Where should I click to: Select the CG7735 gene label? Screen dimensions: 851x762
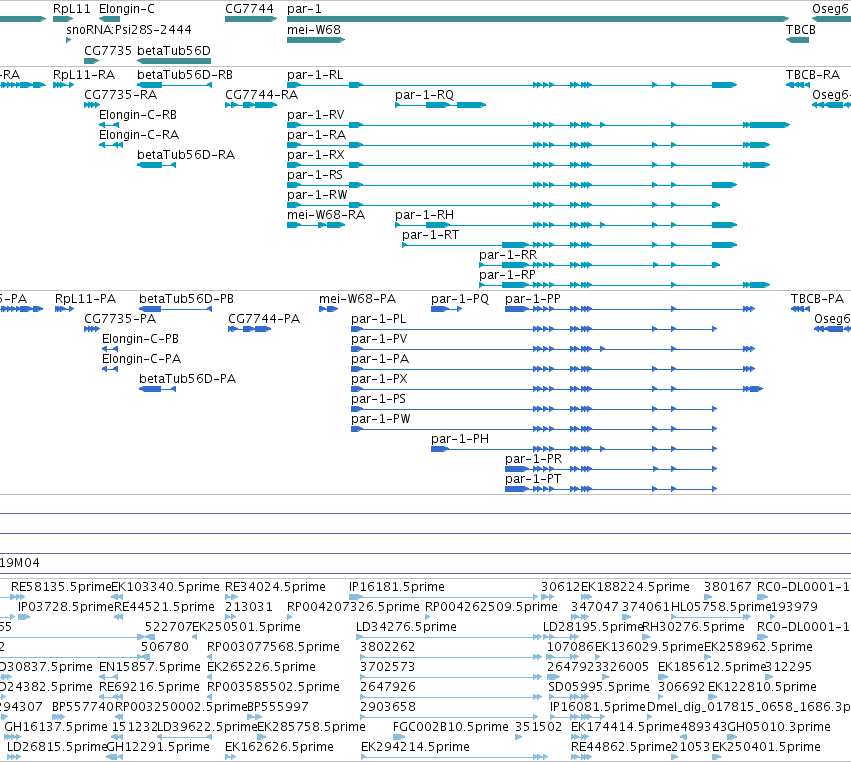click(107, 50)
